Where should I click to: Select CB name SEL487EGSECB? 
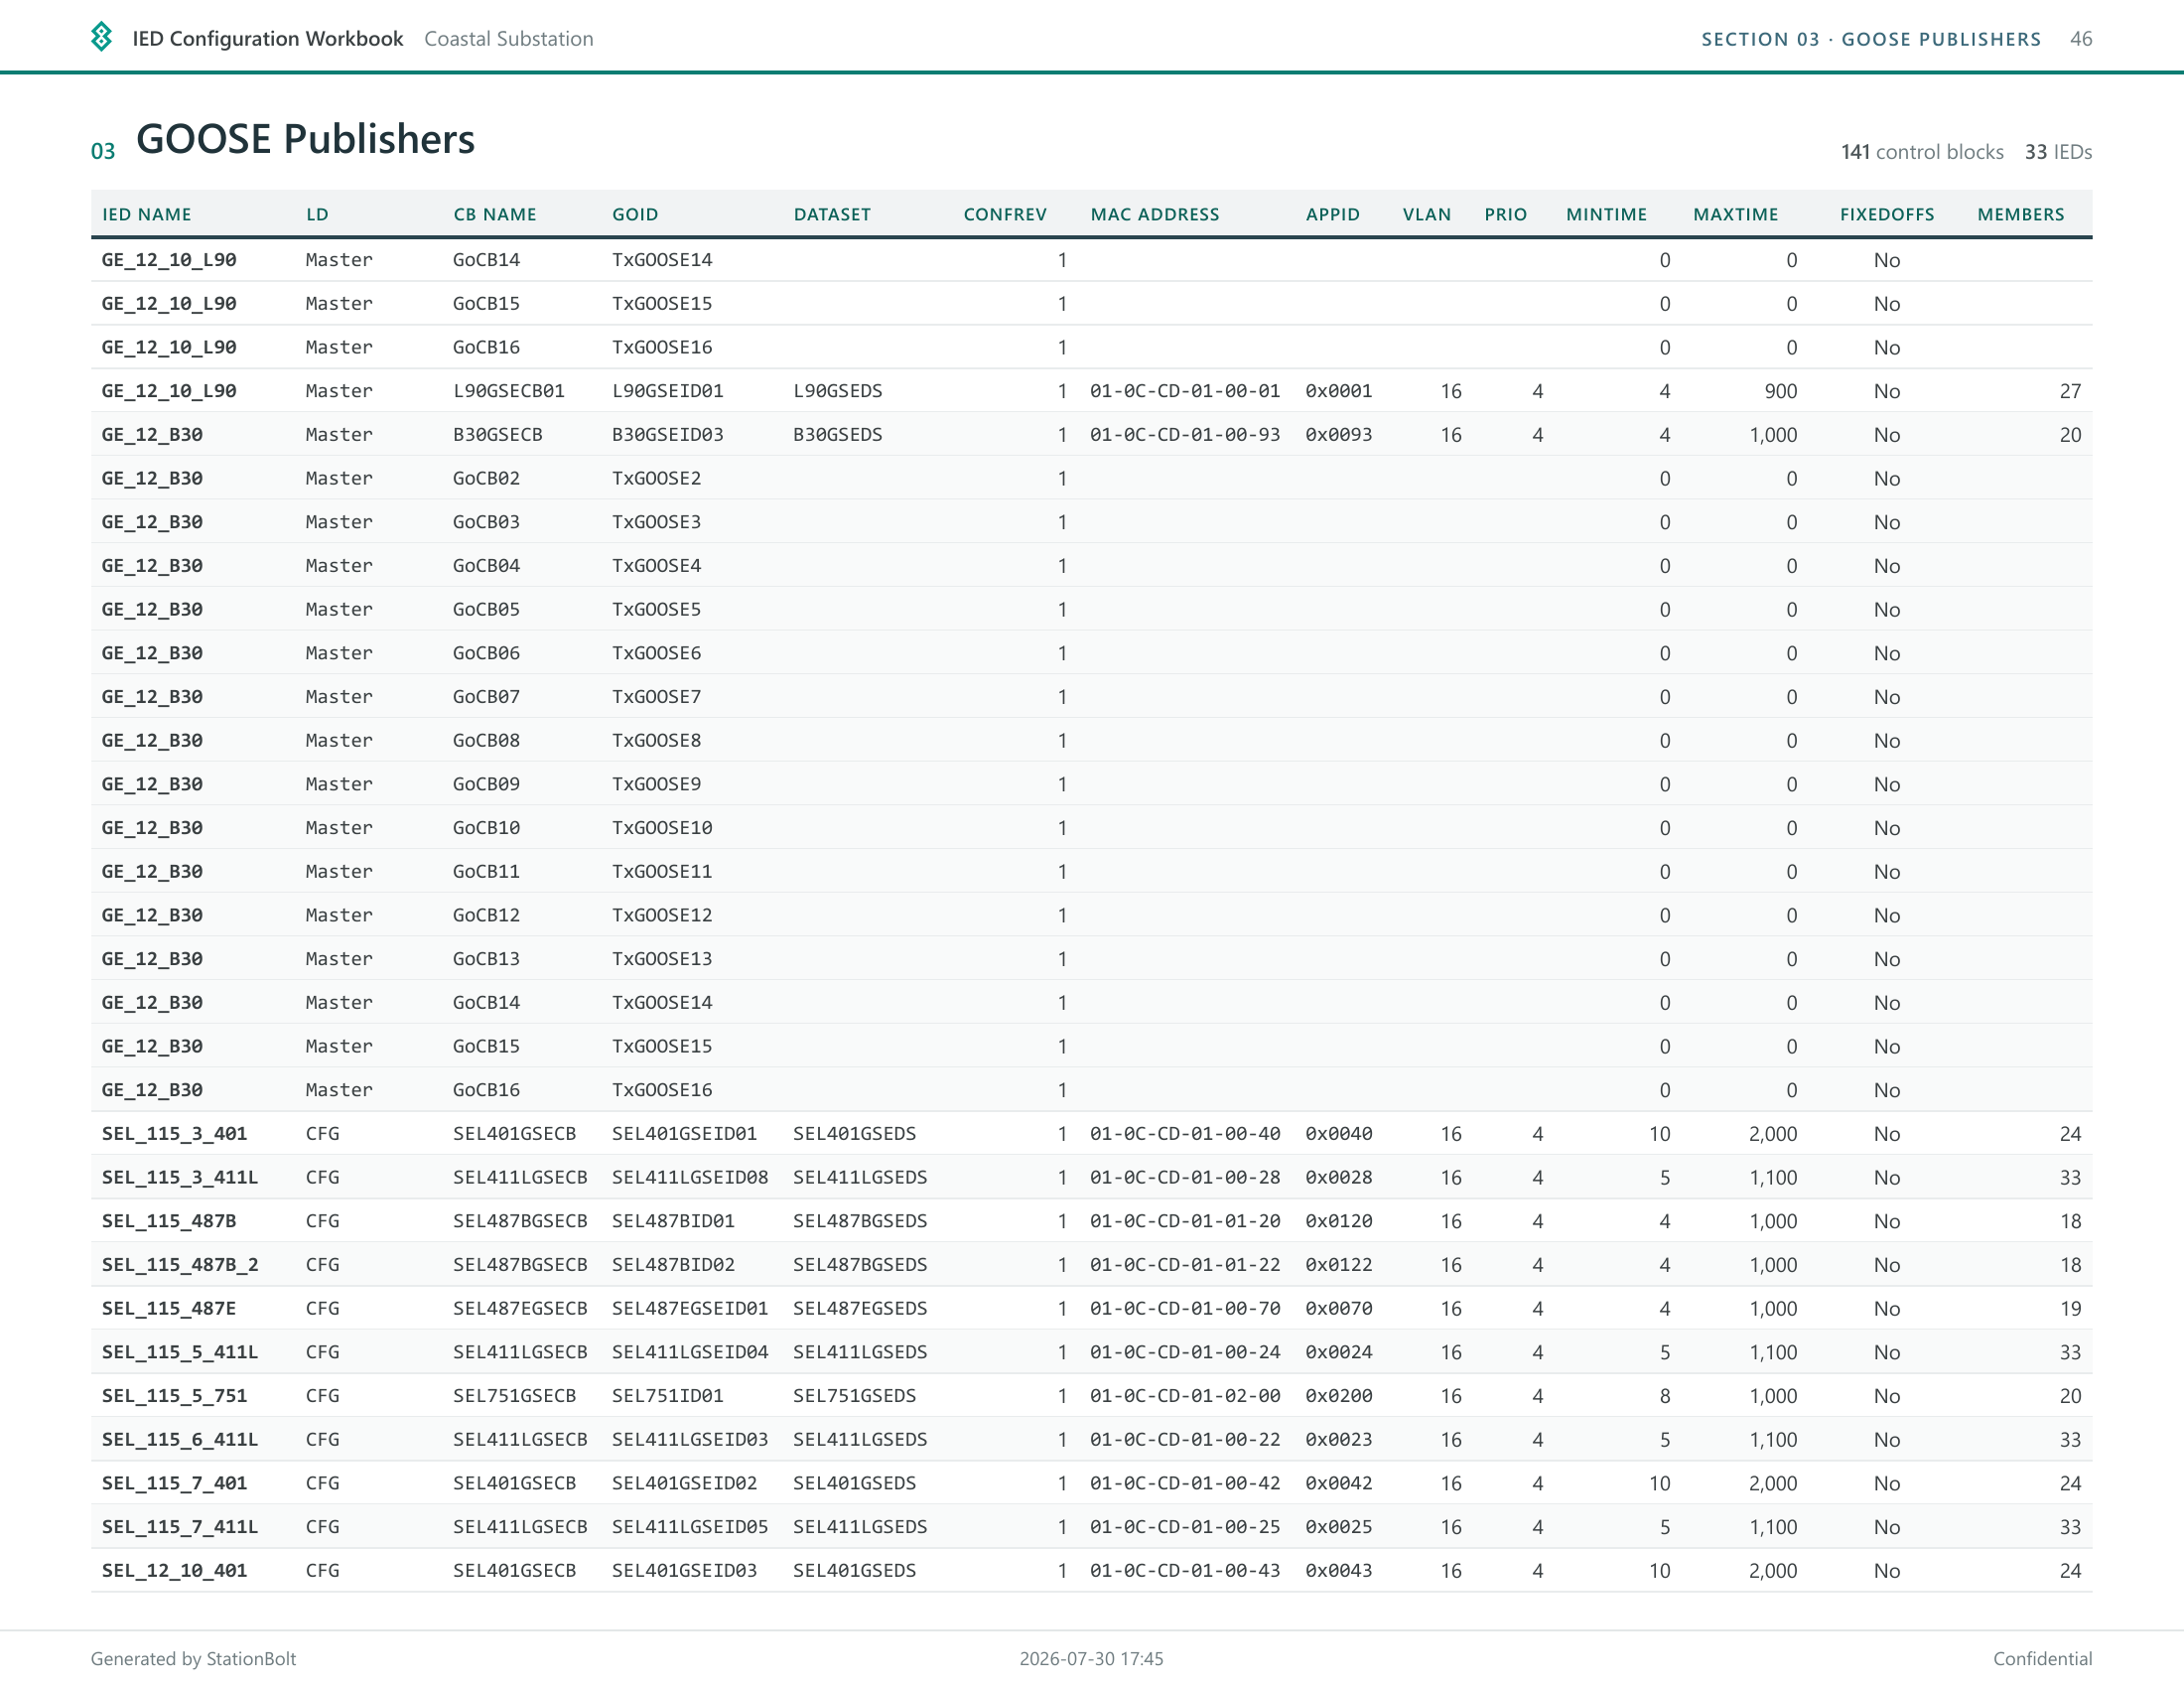(x=520, y=1309)
